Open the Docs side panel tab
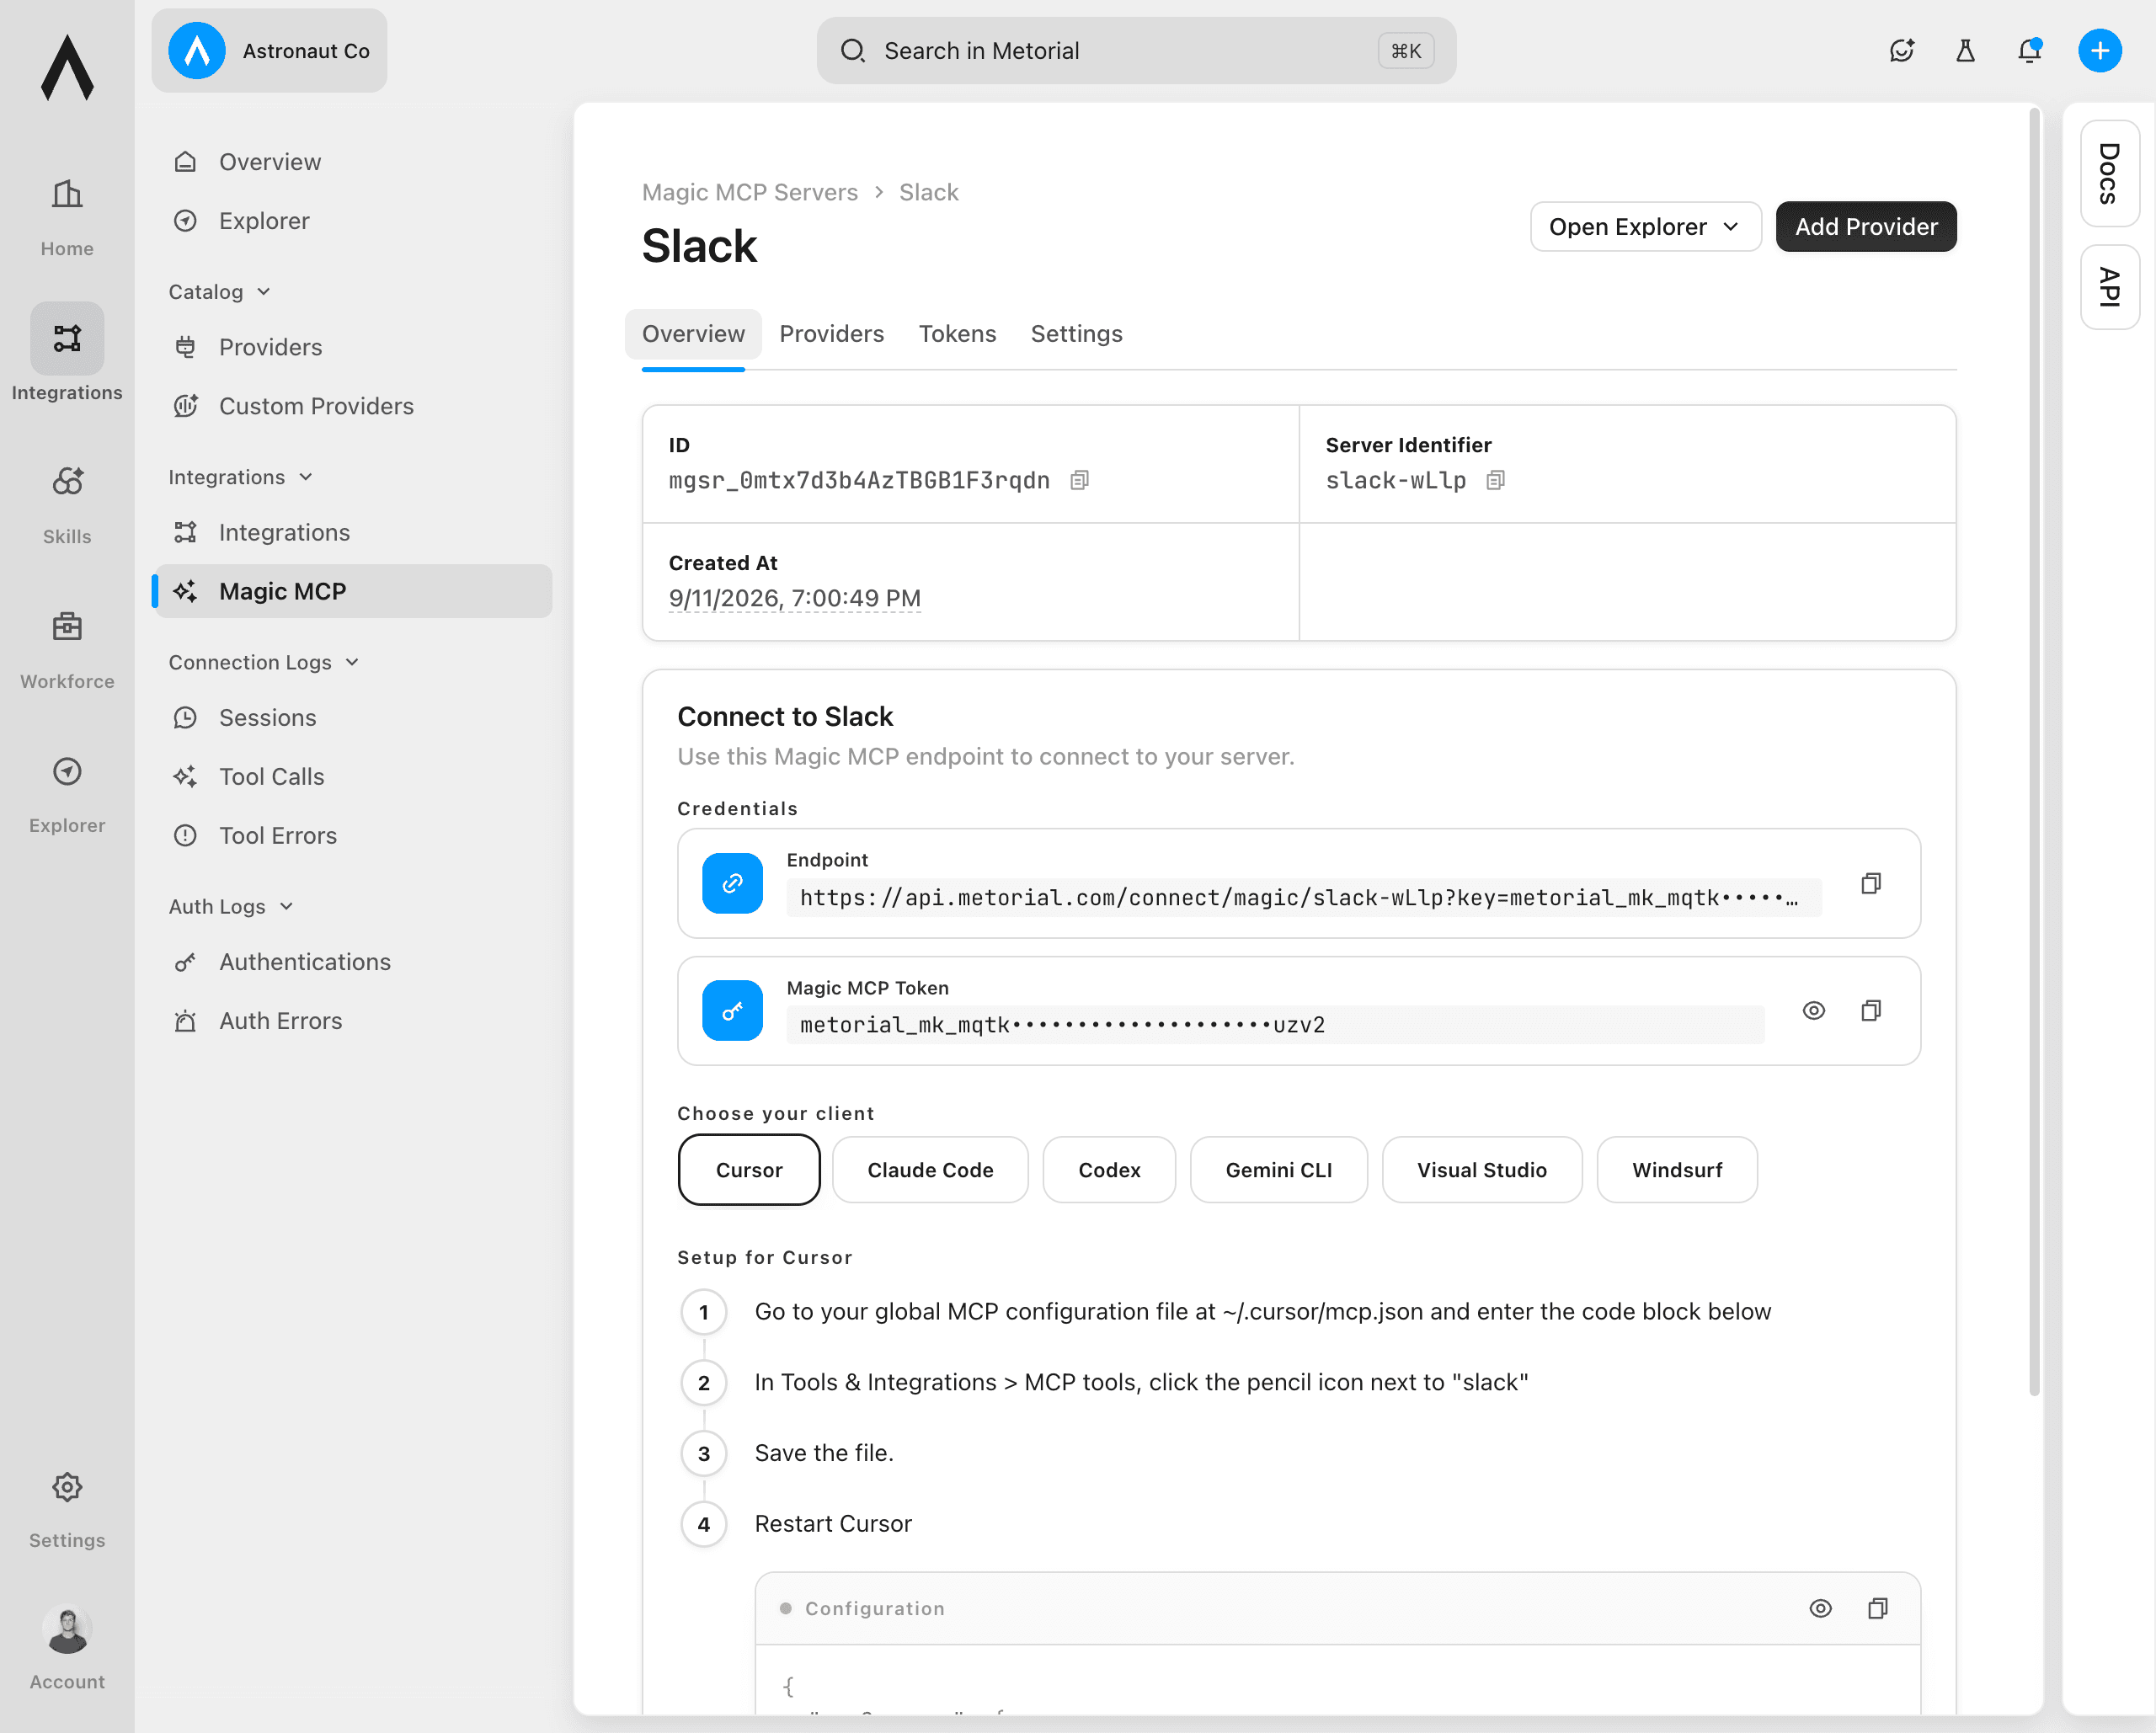This screenshot has height=1733, width=2156. (x=2110, y=173)
